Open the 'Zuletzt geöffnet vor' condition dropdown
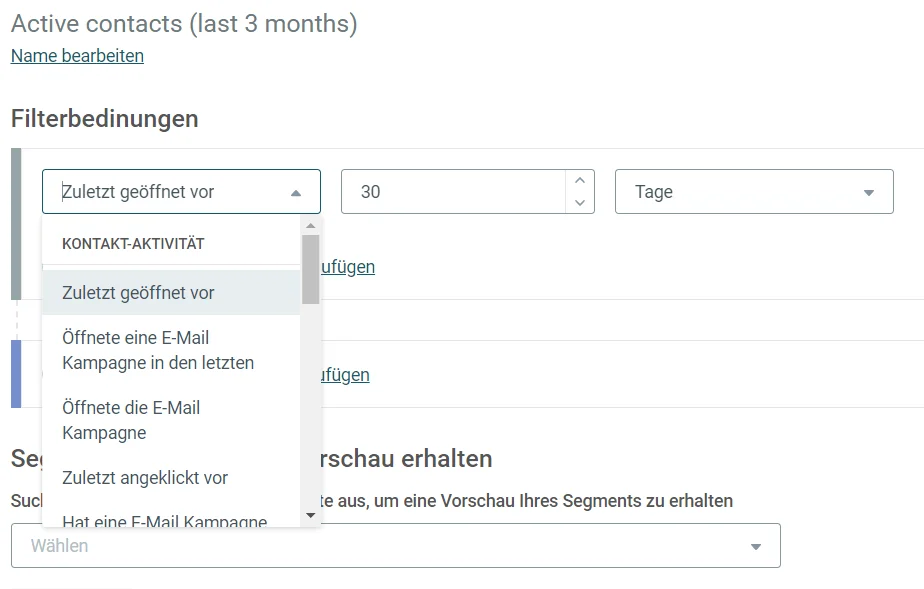 (182, 191)
